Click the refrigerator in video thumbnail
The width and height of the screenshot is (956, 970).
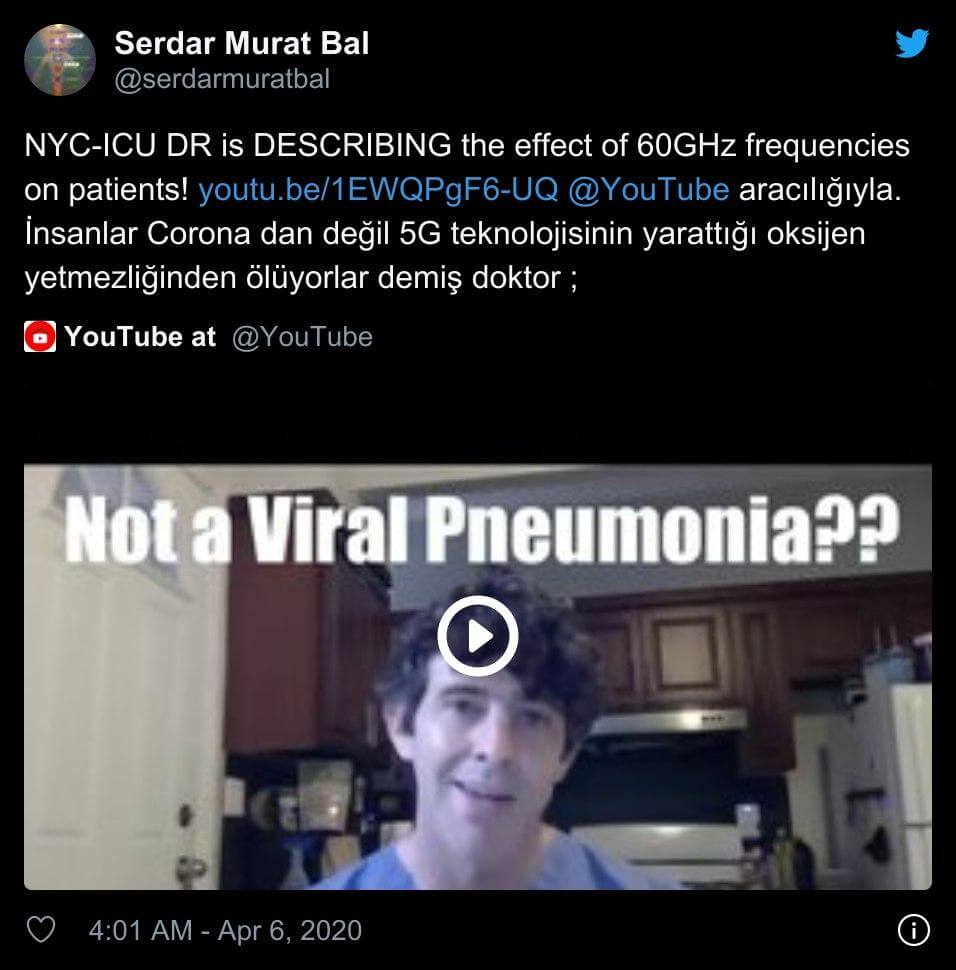coord(891,779)
